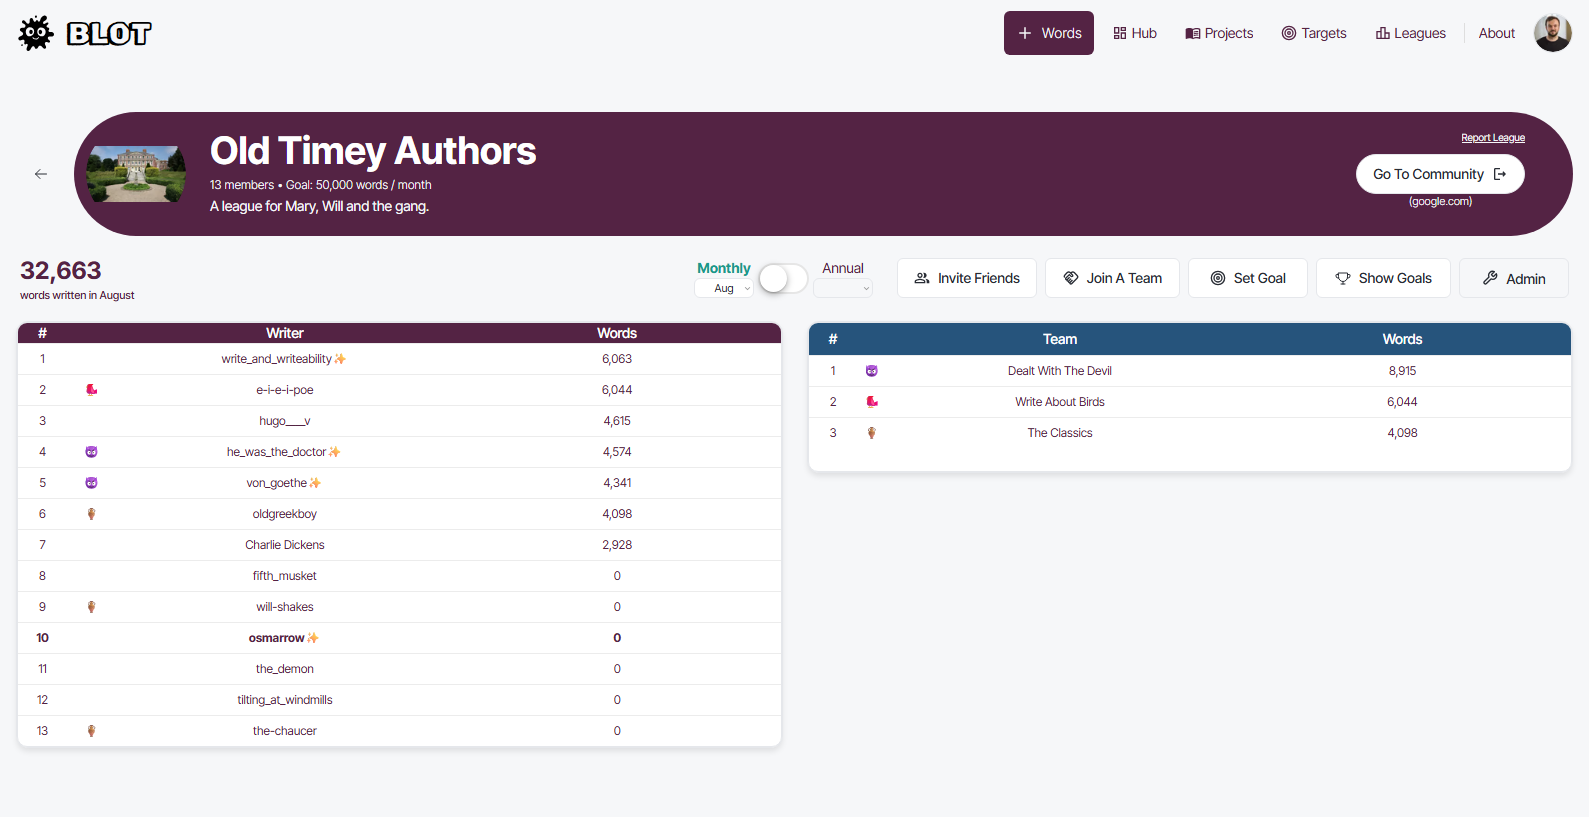Go back using the left arrow
This screenshot has width=1589, height=817.
click(x=41, y=174)
